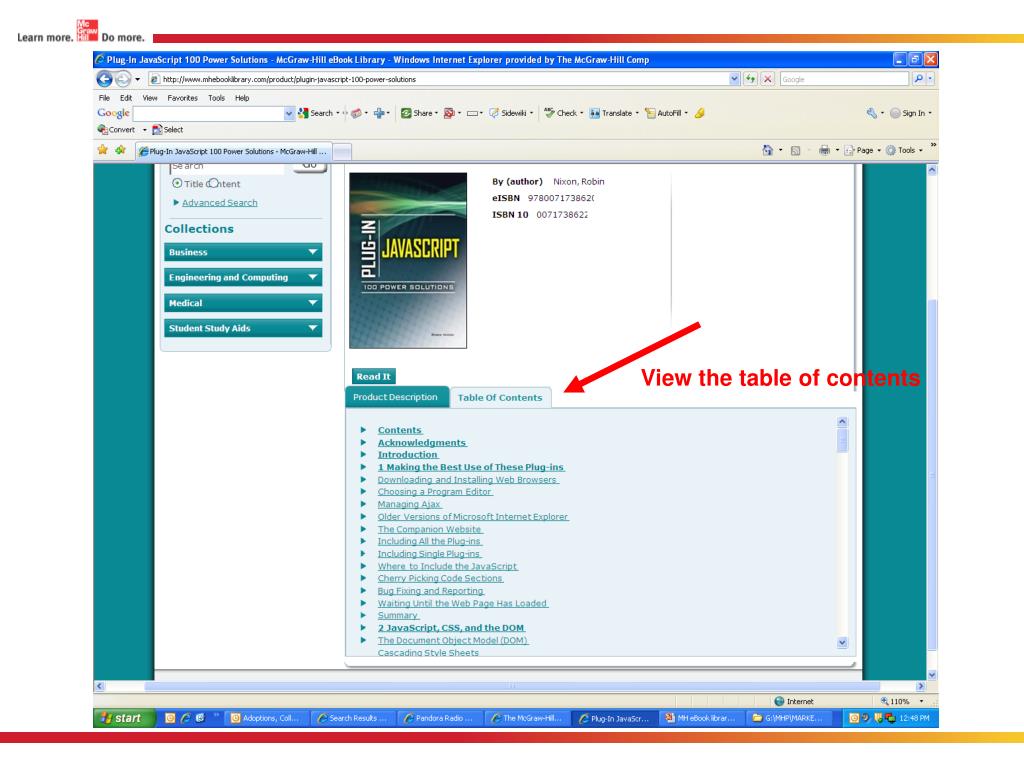
Task: Open the address bar history dropdown arrow
Action: tap(735, 79)
